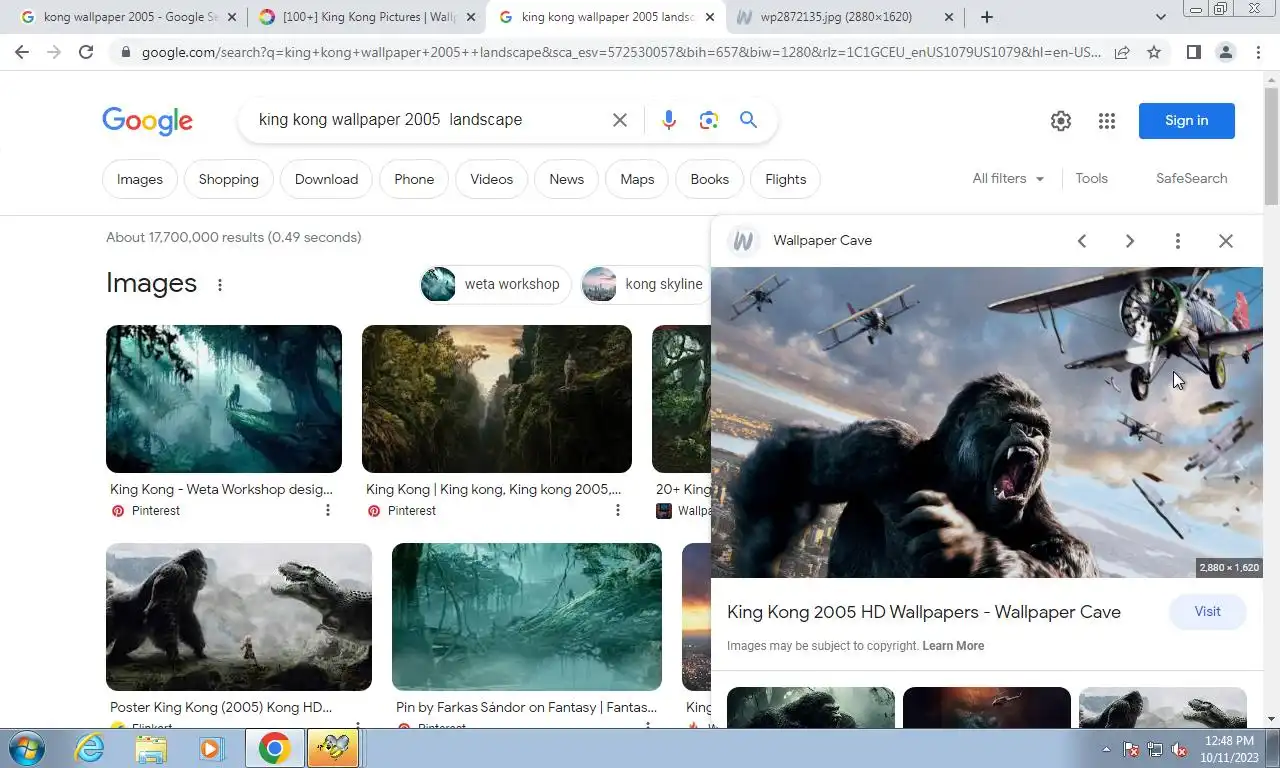Close the wp2872135.jpg tab

[948, 17]
